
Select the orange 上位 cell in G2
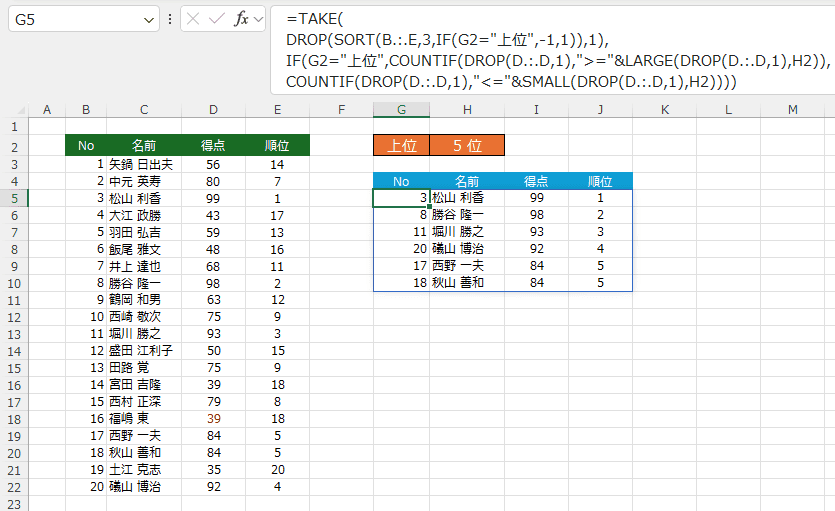tap(401, 146)
